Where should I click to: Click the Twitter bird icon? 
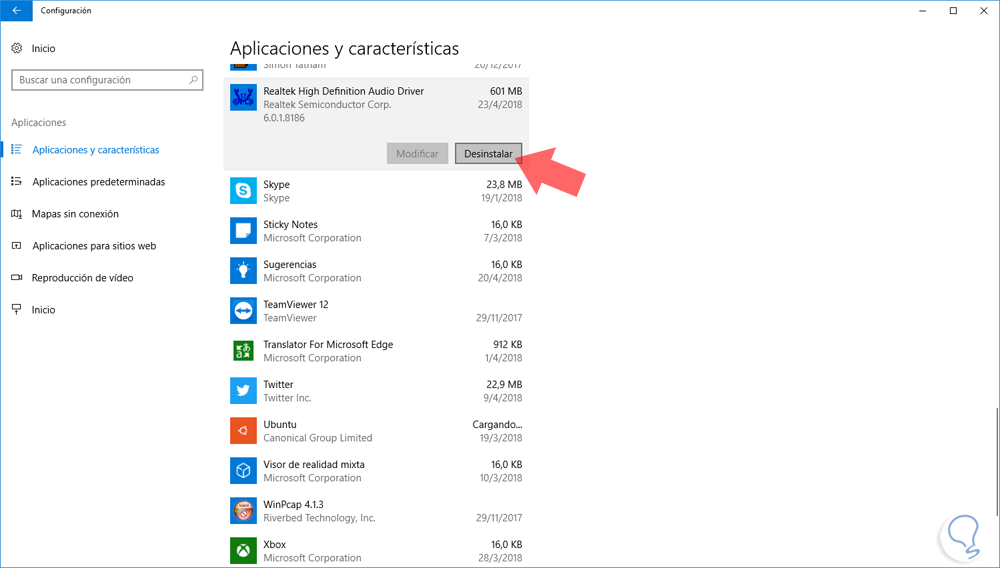click(243, 391)
